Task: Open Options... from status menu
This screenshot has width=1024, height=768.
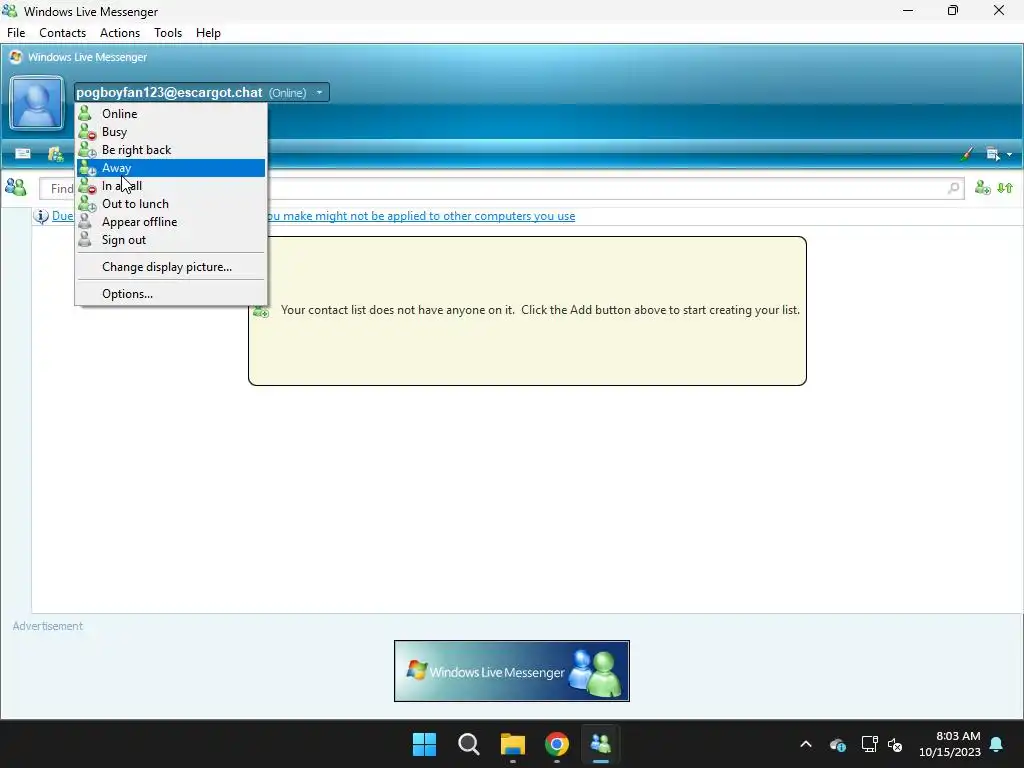Action: click(x=170, y=294)
